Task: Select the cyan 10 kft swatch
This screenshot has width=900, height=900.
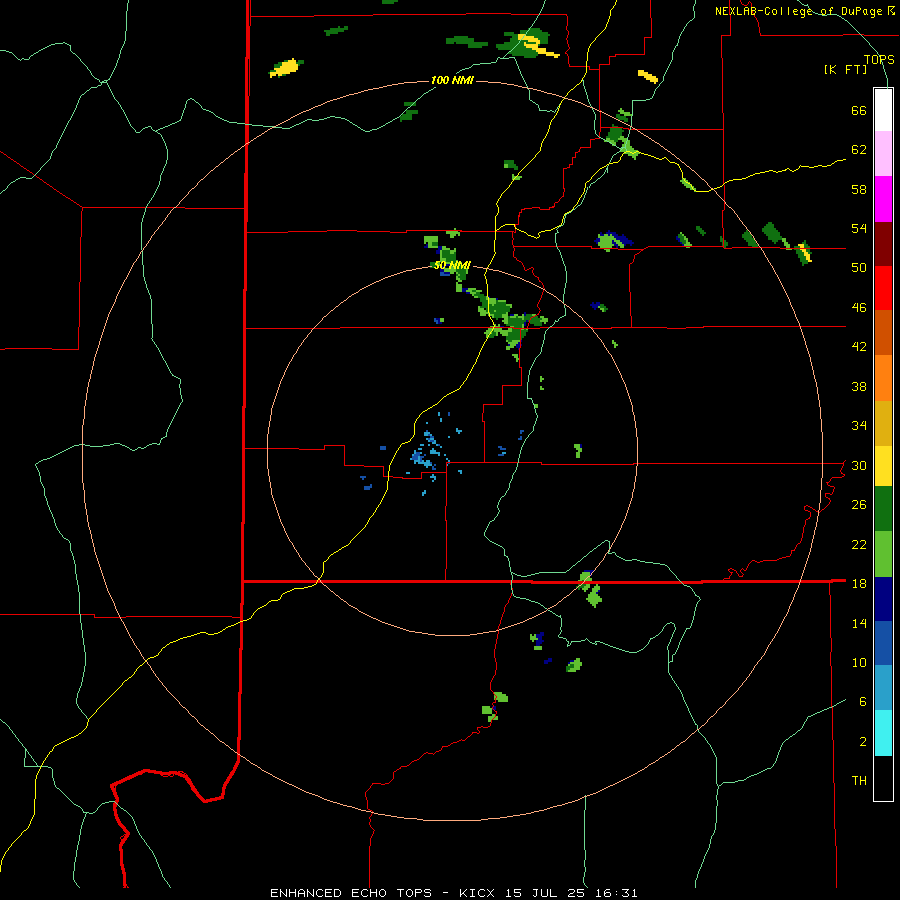Action: pyautogui.click(x=883, y=733)
